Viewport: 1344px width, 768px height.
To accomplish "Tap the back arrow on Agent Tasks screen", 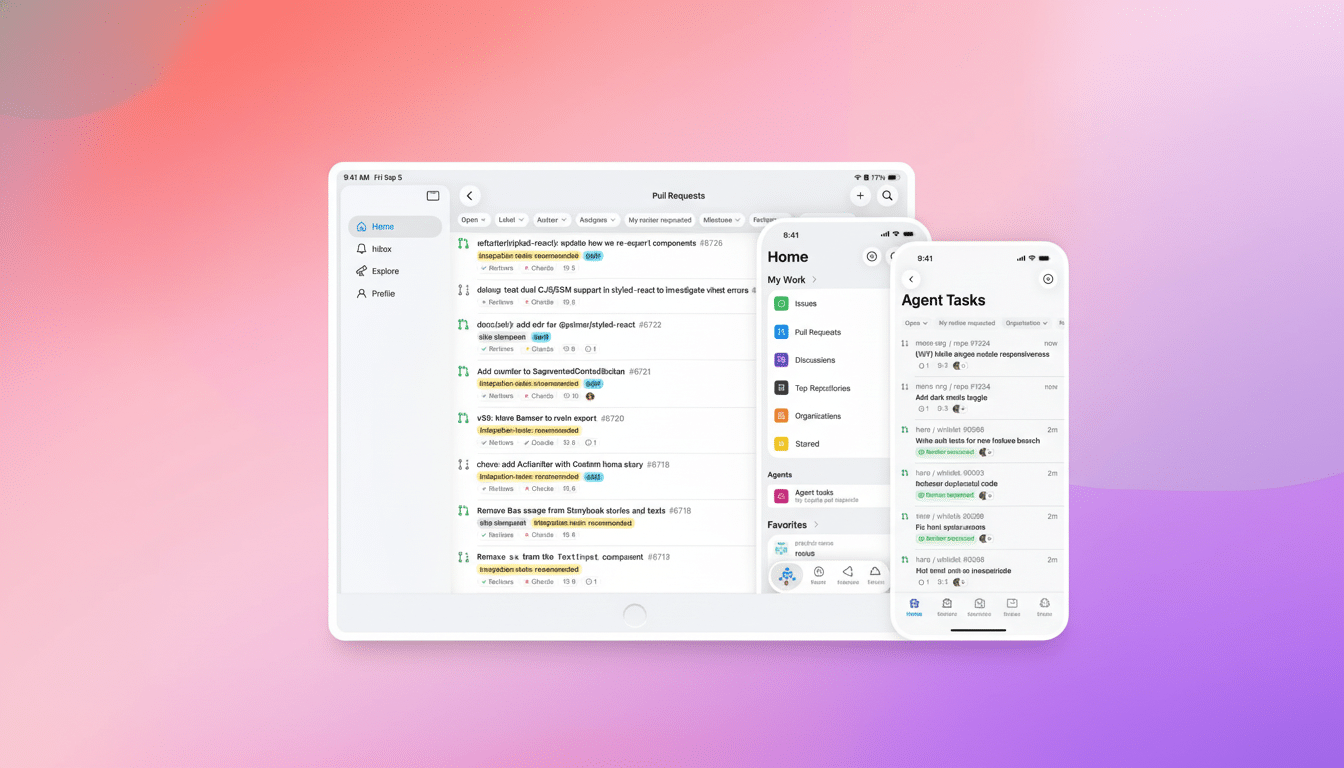I will (x=911, y=279).
